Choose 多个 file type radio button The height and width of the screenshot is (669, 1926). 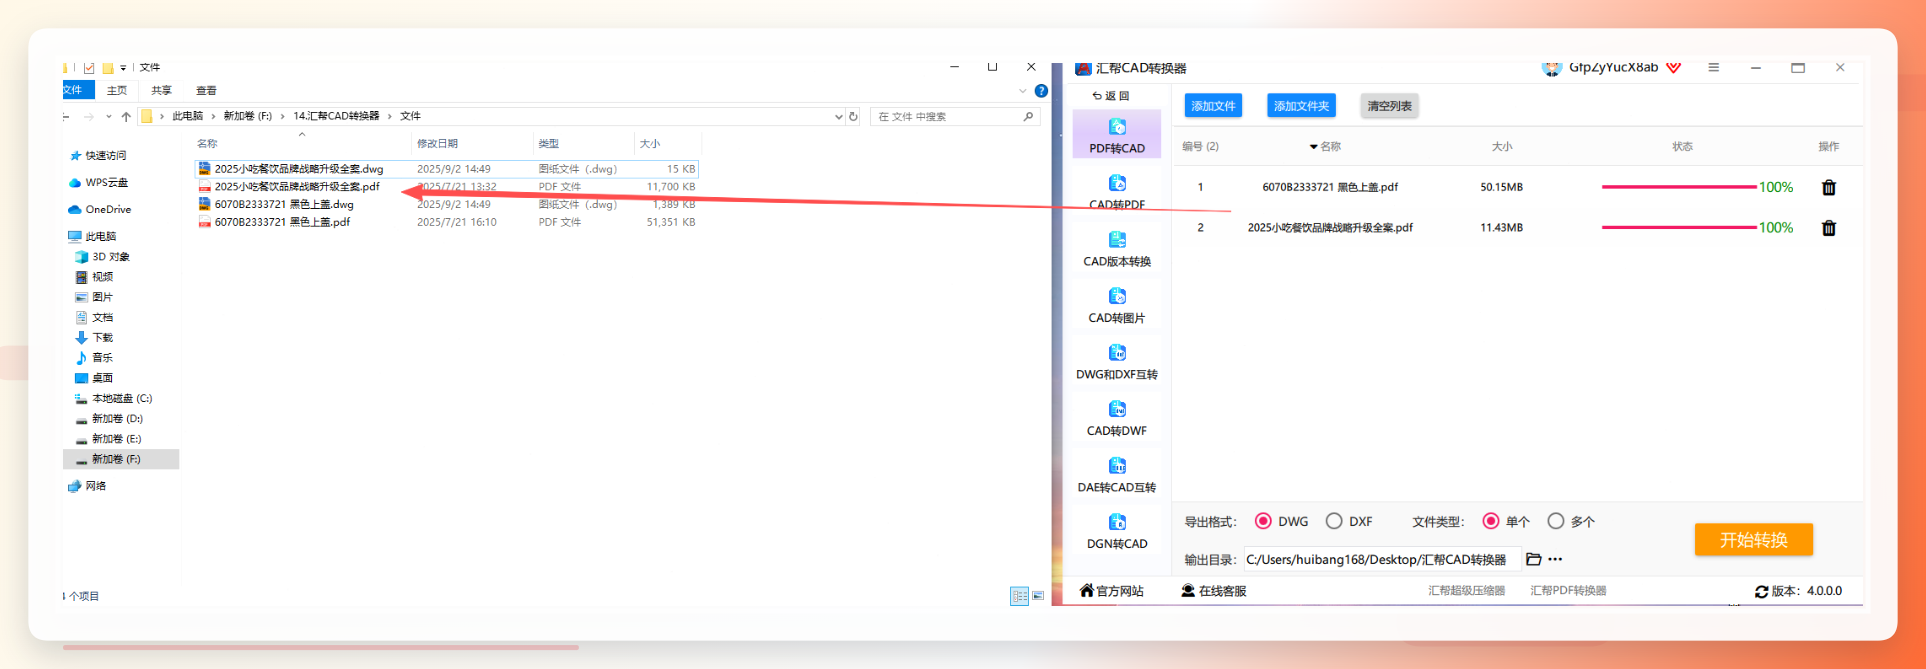1555,521
